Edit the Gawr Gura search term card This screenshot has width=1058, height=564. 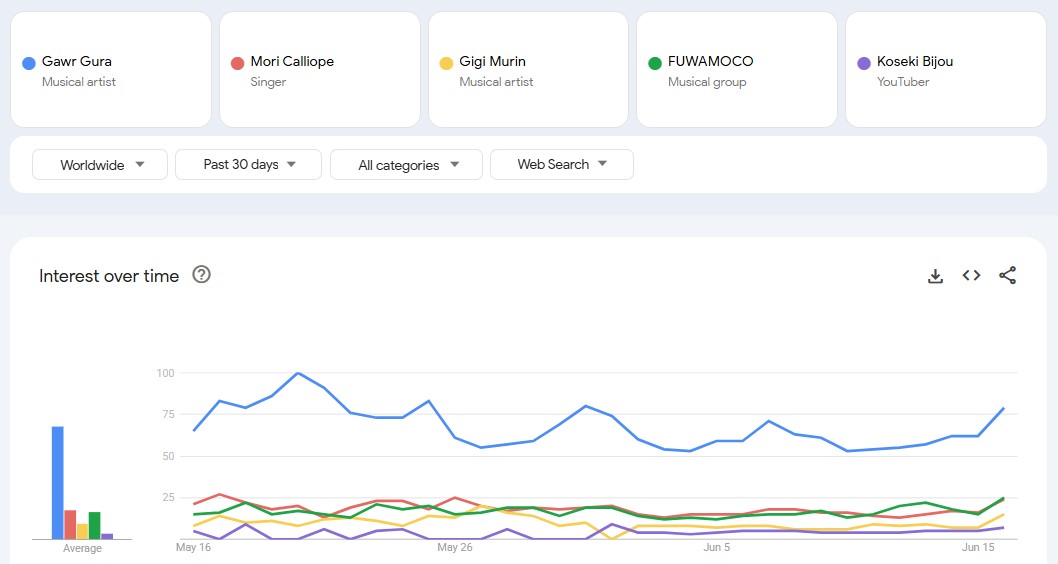pyautogui.click(x=111, y=69)
